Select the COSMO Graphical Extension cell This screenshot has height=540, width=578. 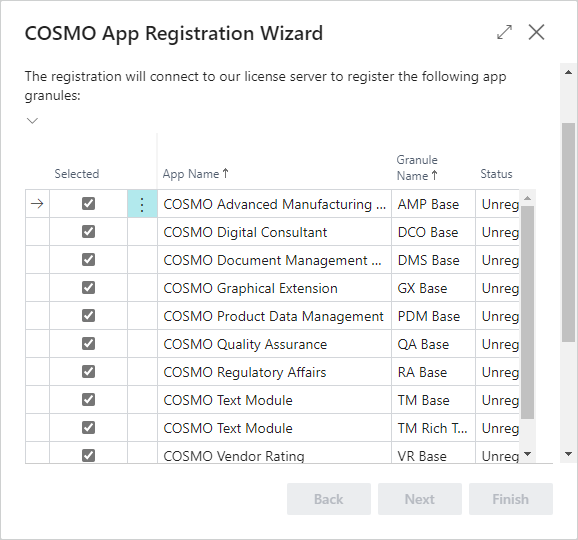(274, 288)
